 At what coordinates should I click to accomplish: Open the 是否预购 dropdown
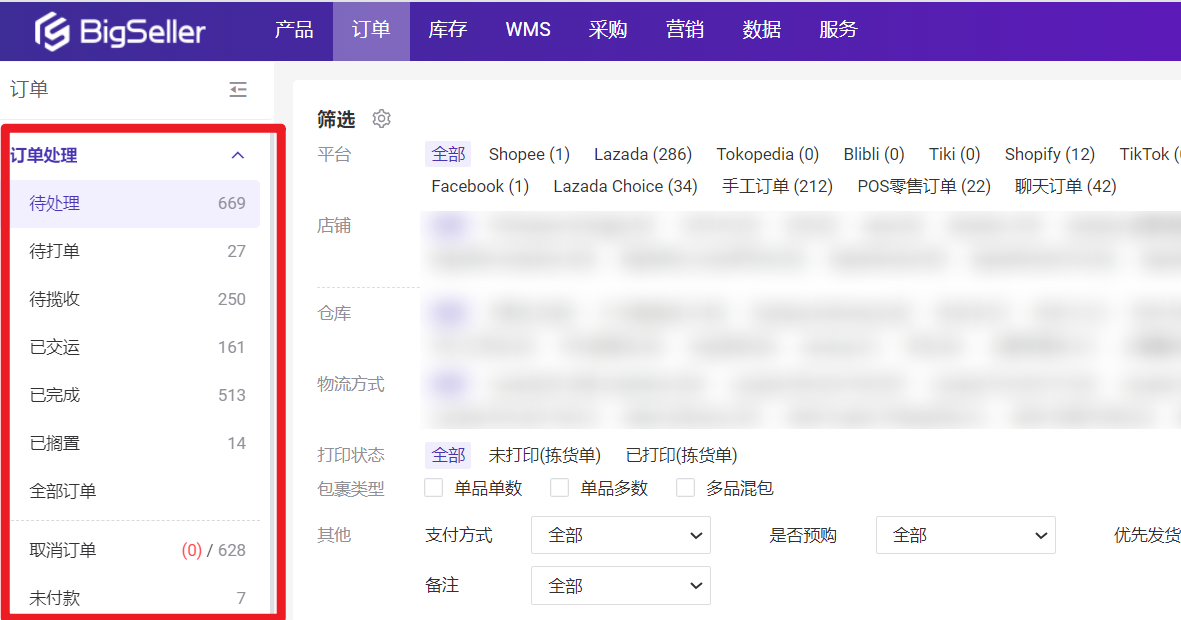(x=964, y=535)
